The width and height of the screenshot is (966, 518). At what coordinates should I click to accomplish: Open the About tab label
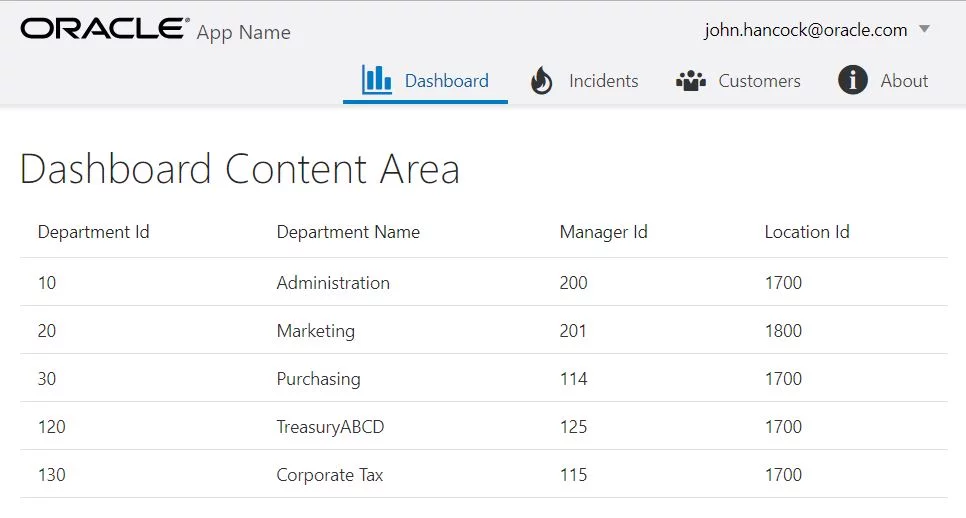pyautogui.click(x=904, y=81)
